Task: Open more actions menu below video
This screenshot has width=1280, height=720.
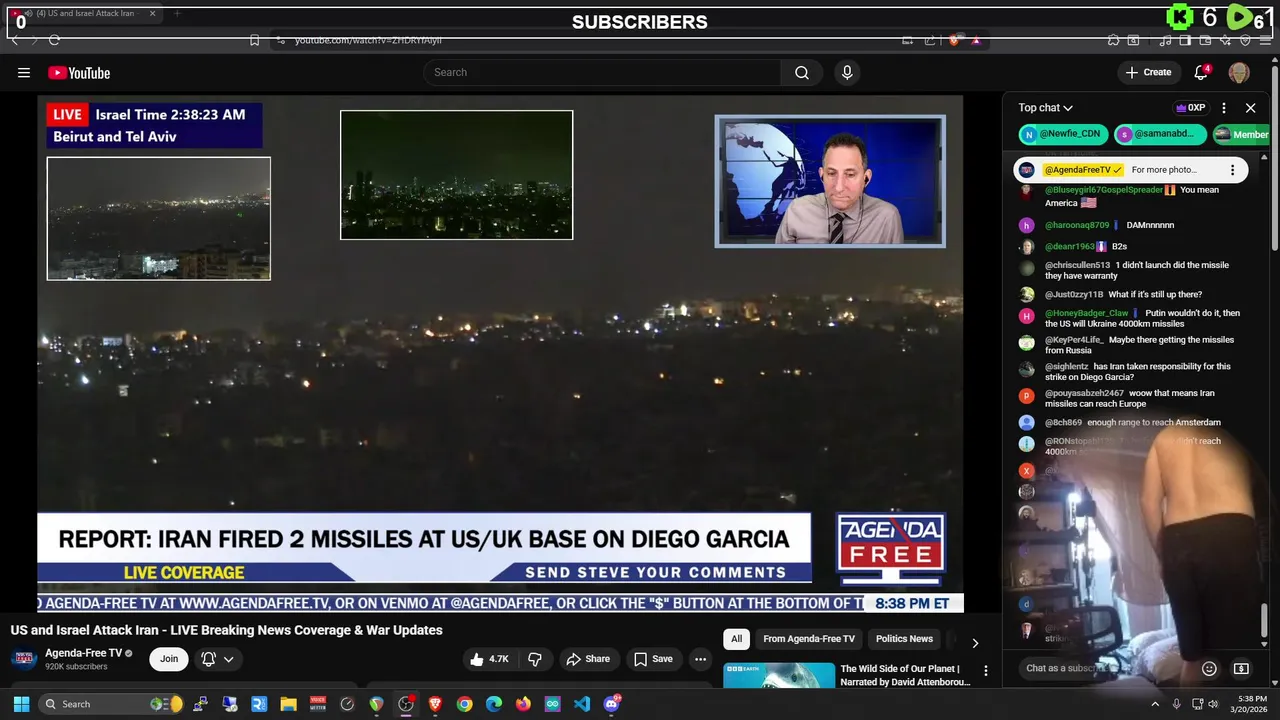Action: (x=700, y=659)
